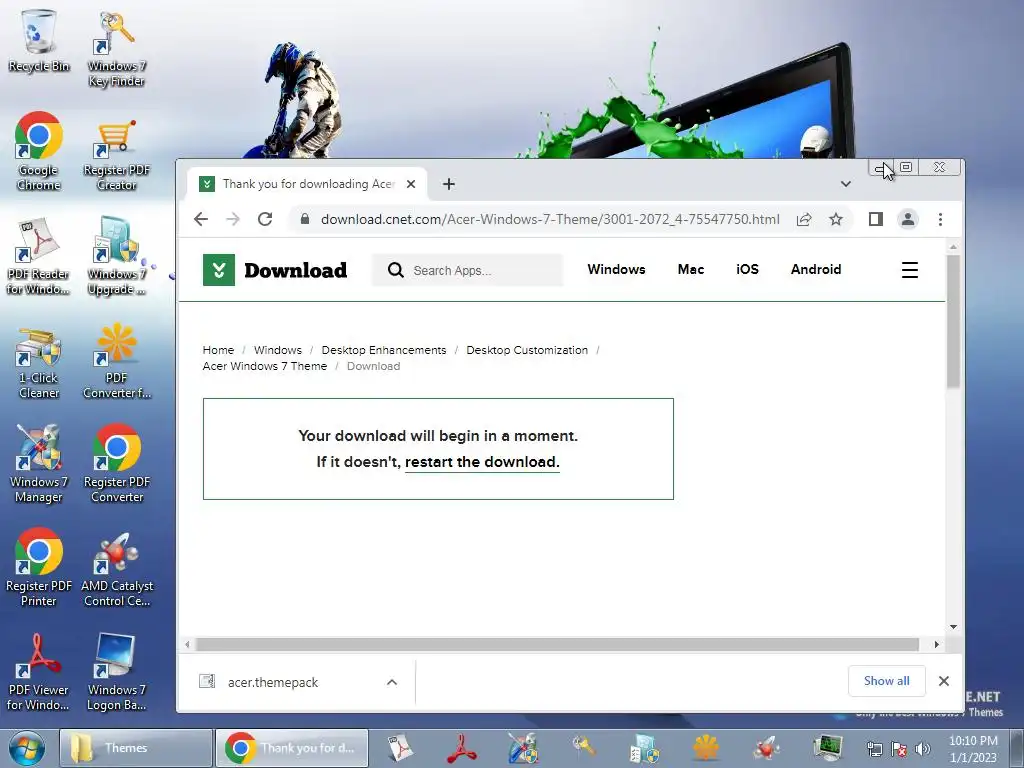The width and height of the screenshot is (1024, 768).
Task: Click Show all downloads button
Action: coord(886,681)
